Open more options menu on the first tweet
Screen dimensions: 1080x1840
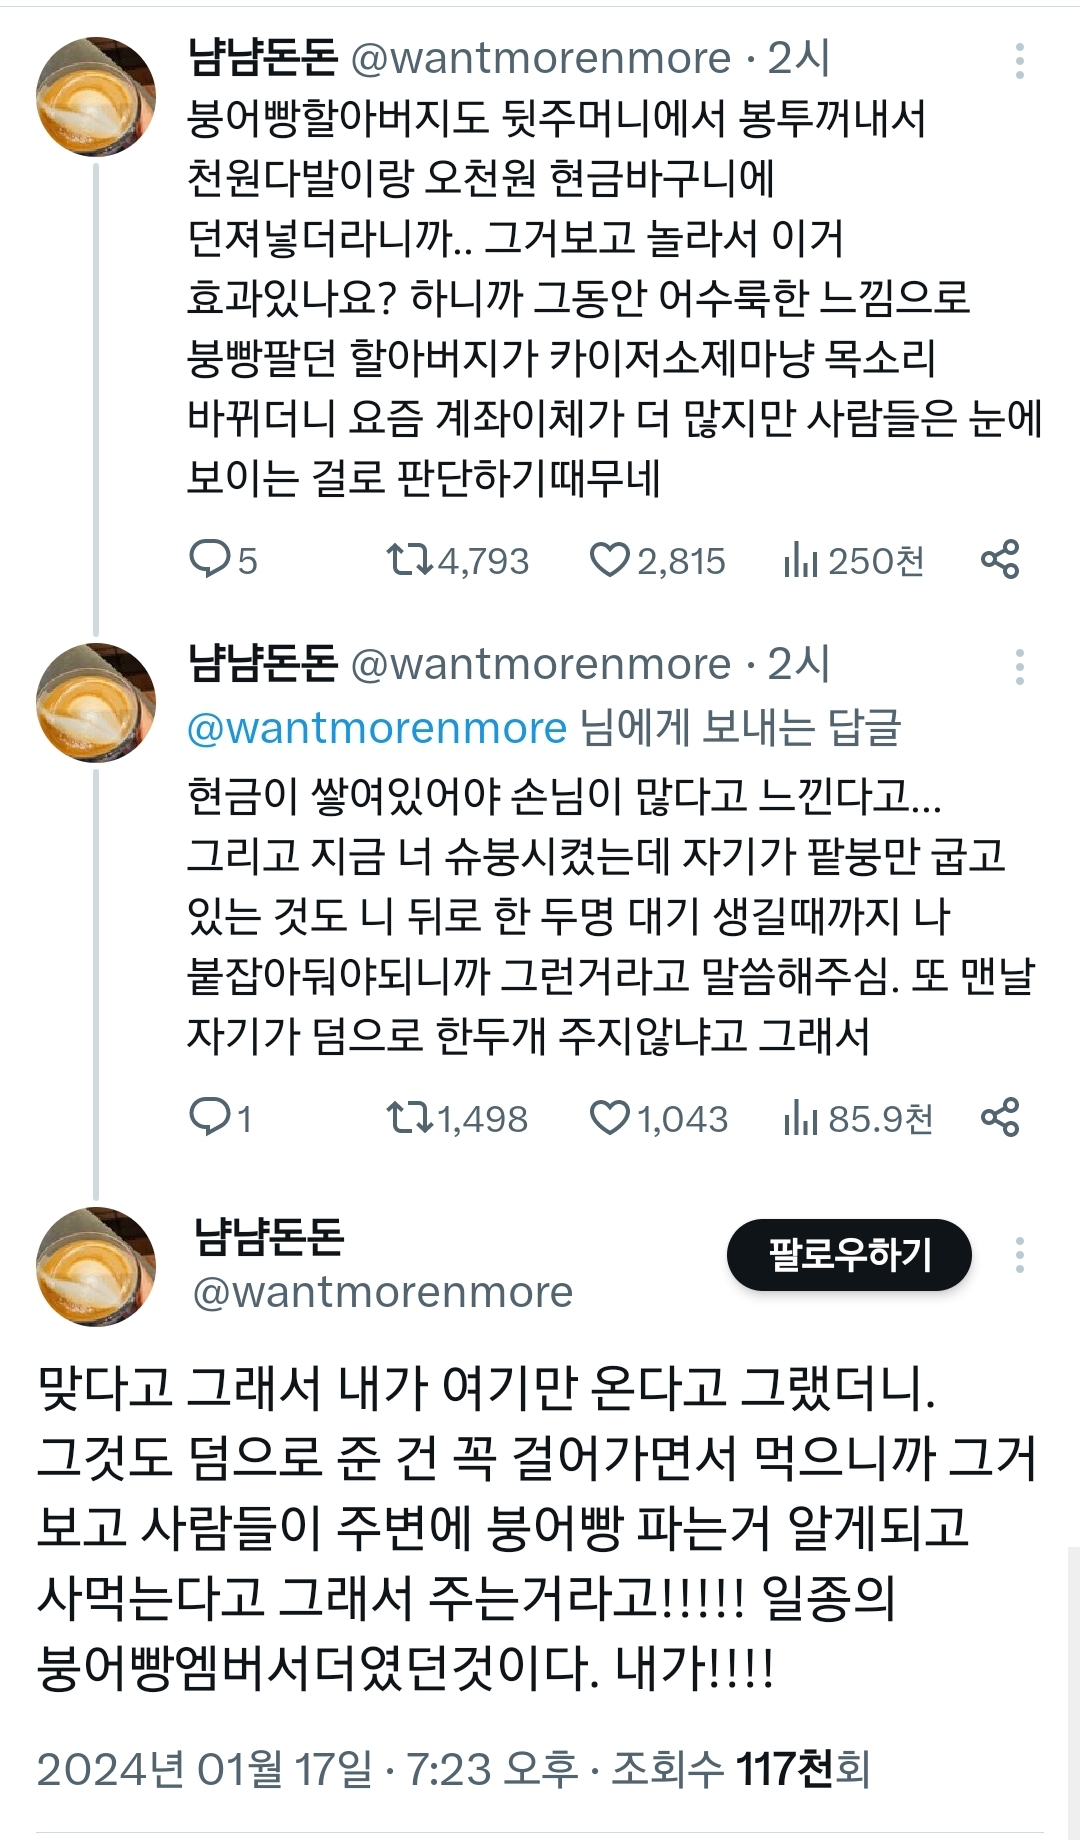coord(1021,62)
